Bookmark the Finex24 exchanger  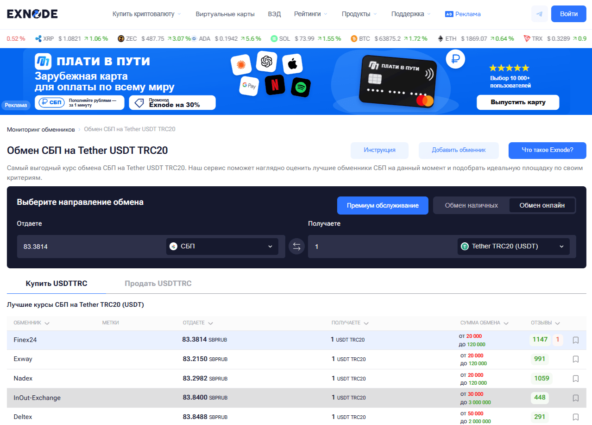[575, 340]
